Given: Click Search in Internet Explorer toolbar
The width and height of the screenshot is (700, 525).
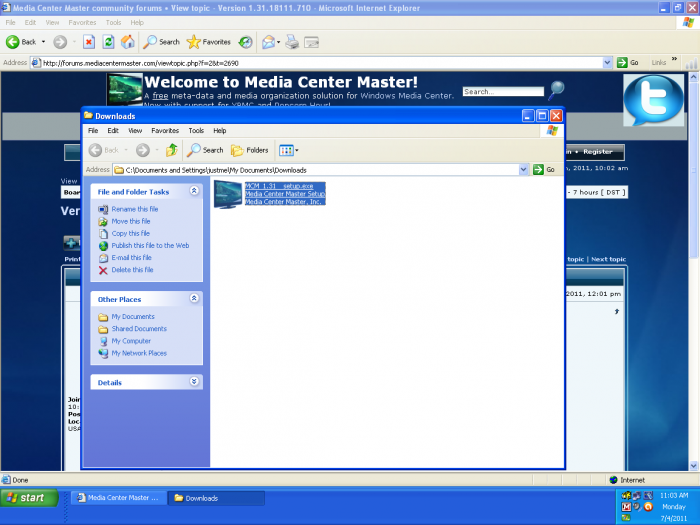Looking at the screenshot, I should point(161,42).
